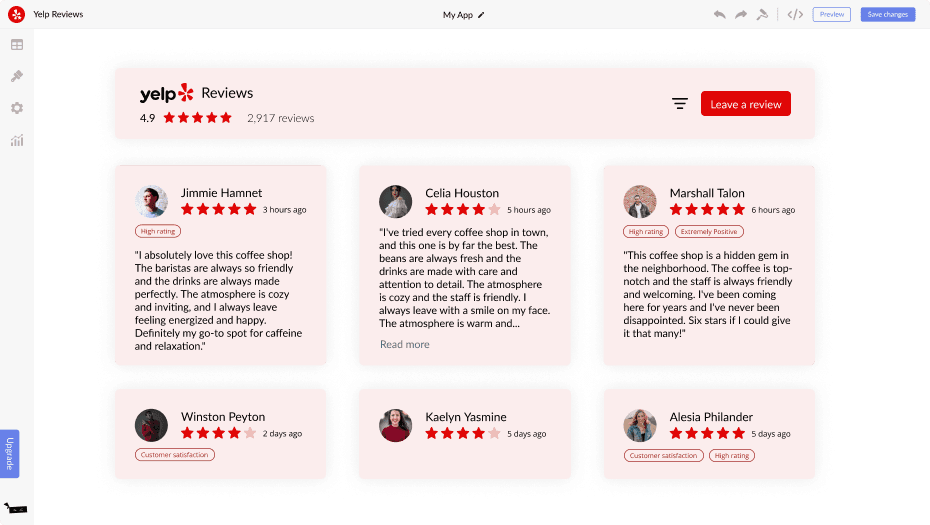Select the Customer satisfaction tag on Winston Peyton's review
The image size is (930, 525).
(175, 455)
